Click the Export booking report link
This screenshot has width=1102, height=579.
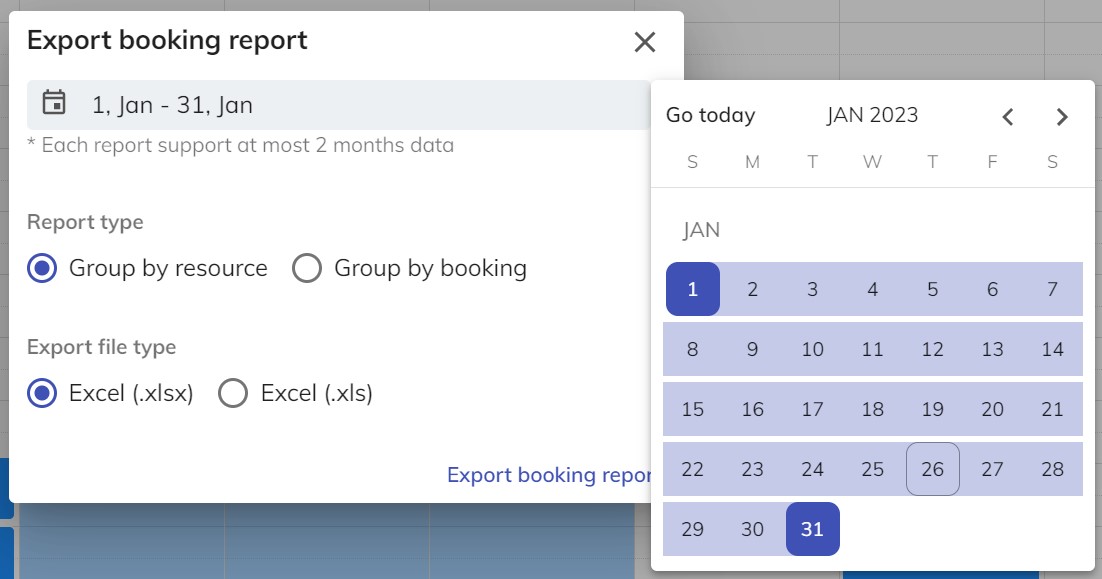(x=548, y=475)
